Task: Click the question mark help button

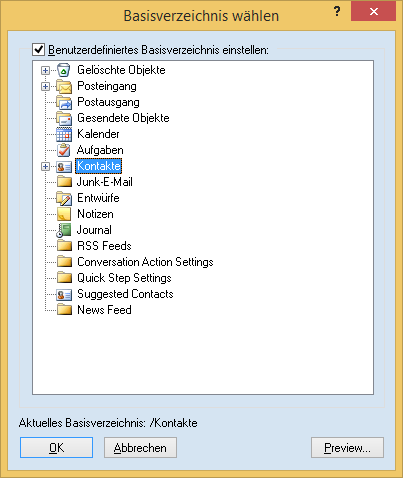Action: pyautogui.click(x=337, y=12)
